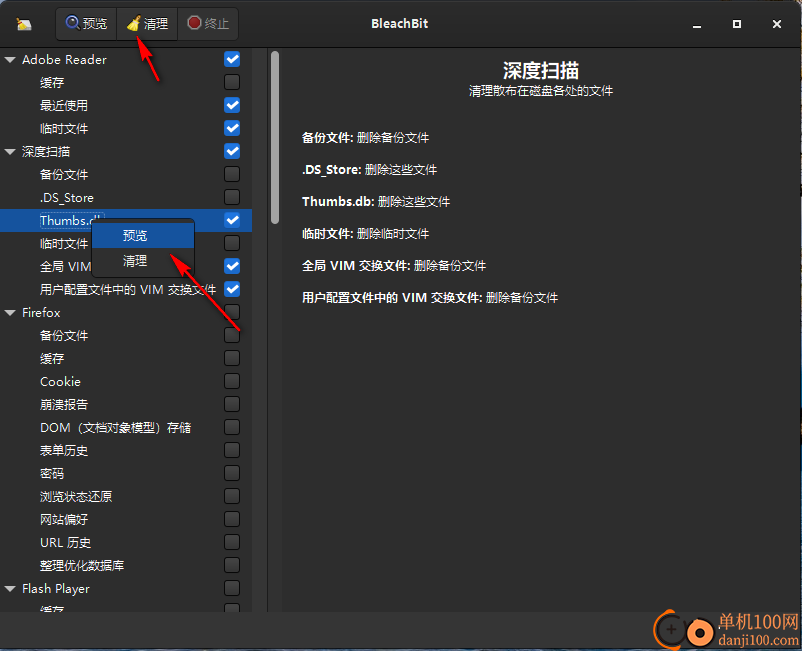
Task: Select the Flash Player tree label
Action: pyautogui.click(x=56, y=589)
